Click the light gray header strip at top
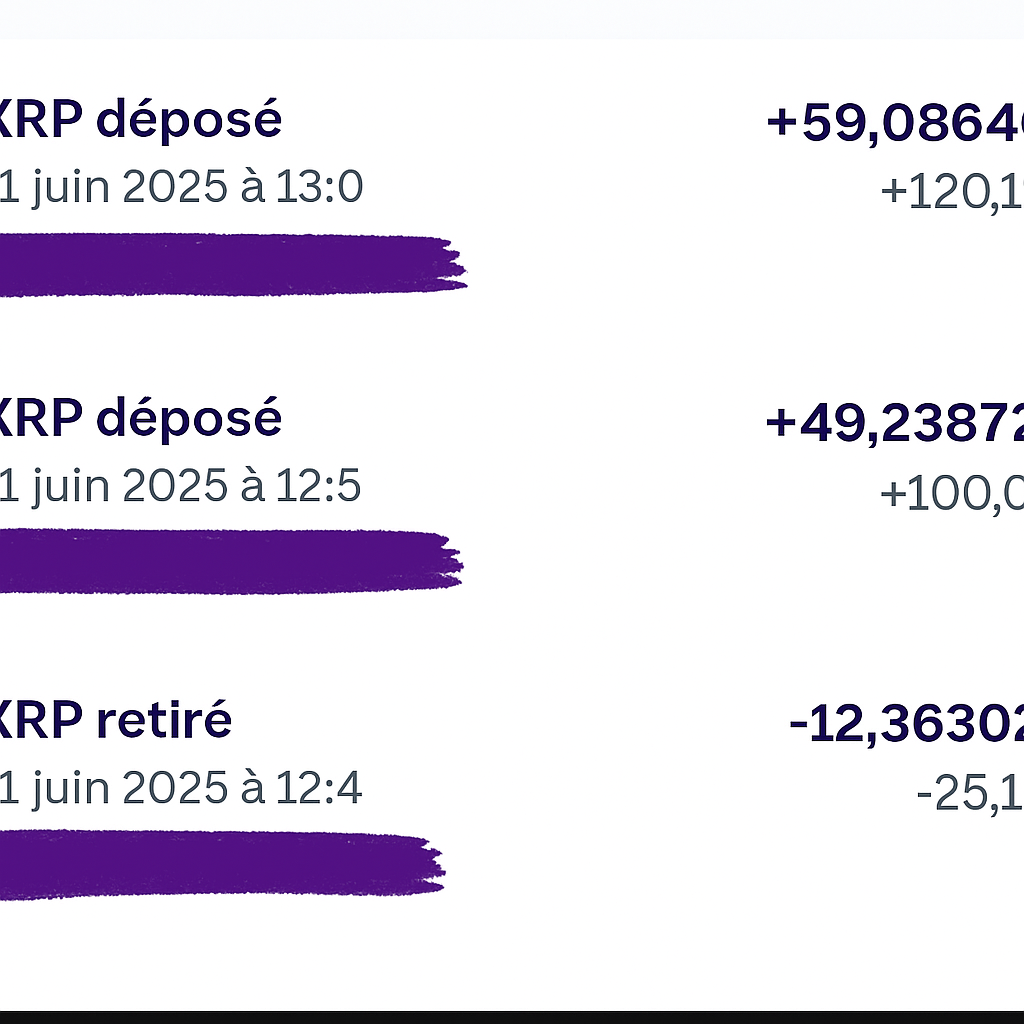1024x1024 pixels. pyautogui.click(x=512, y=18)
